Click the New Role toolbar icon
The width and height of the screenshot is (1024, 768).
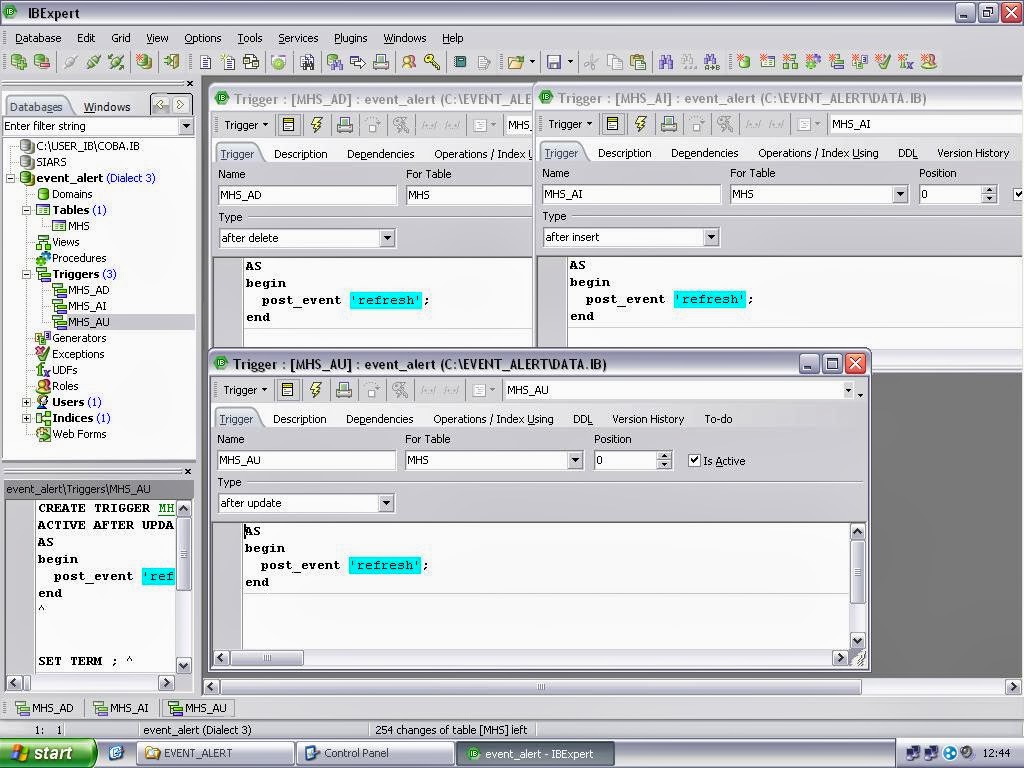tap(929, 62)
